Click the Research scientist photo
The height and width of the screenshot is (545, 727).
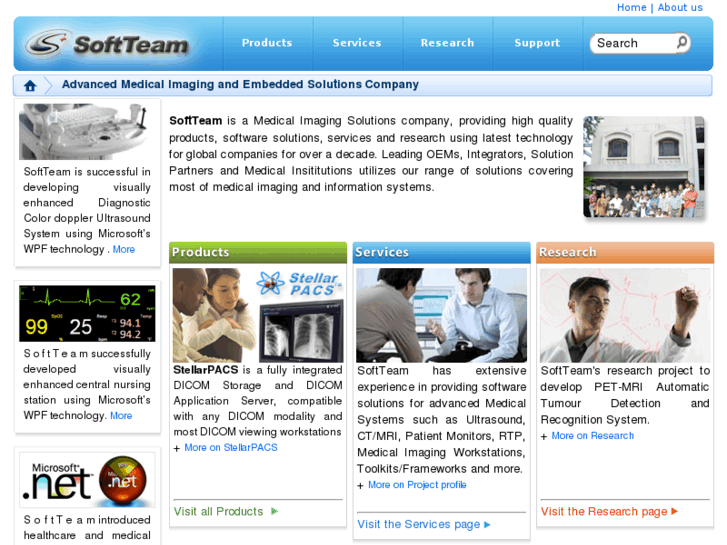(x=625, y=315)
